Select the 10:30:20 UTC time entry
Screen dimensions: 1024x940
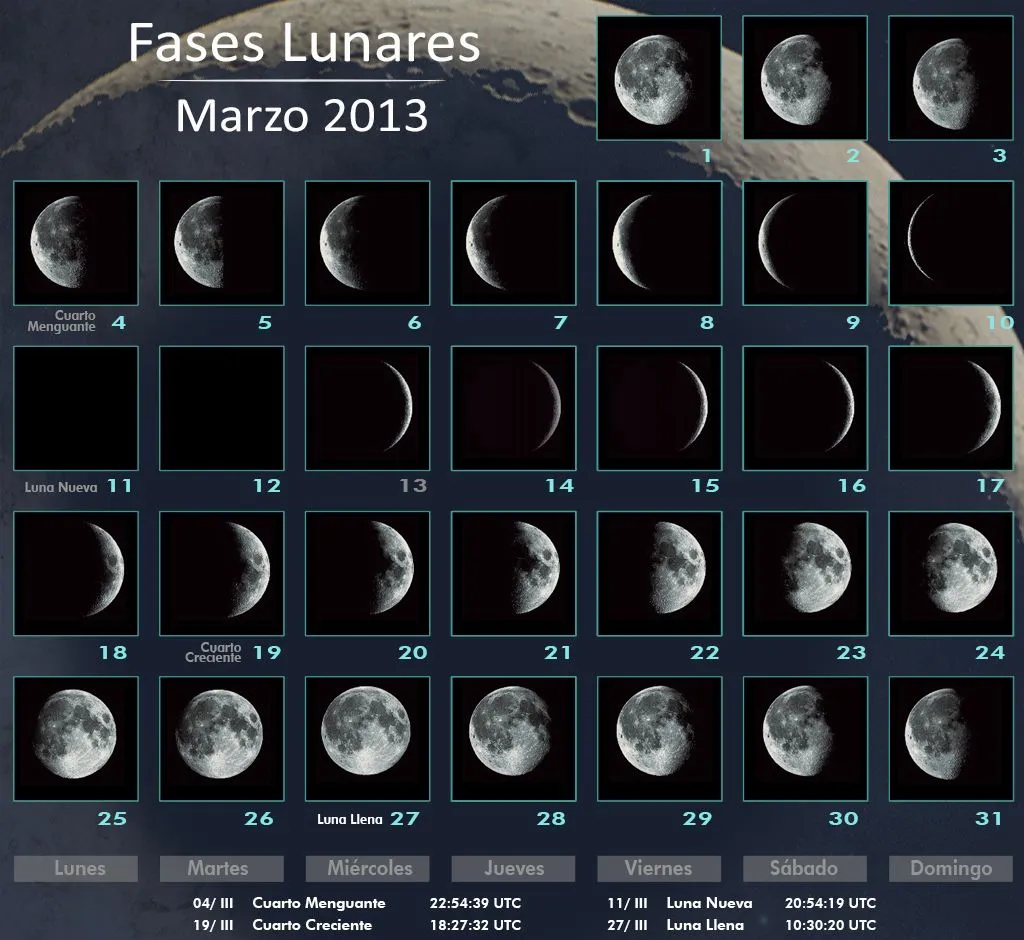pyautogui.click(x=830, y=925)
